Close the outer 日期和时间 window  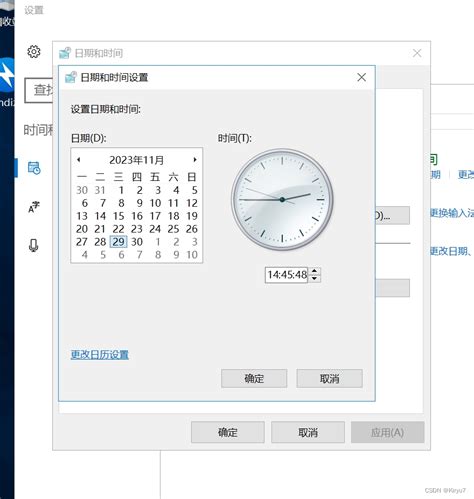click(x=417, y=53)
